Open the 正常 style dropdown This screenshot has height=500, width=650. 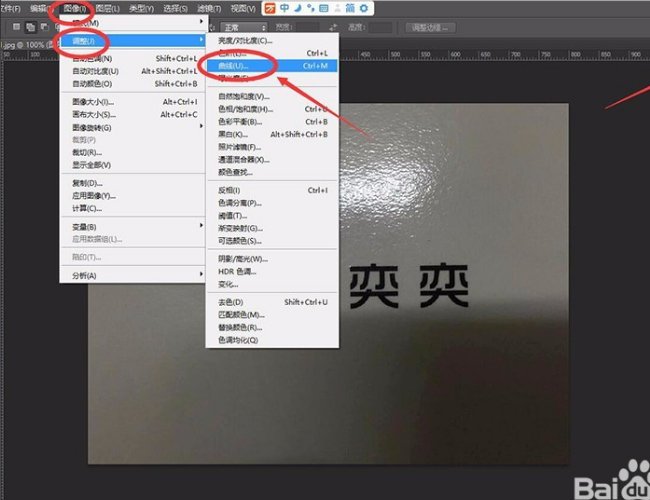[x=243, y=28]
